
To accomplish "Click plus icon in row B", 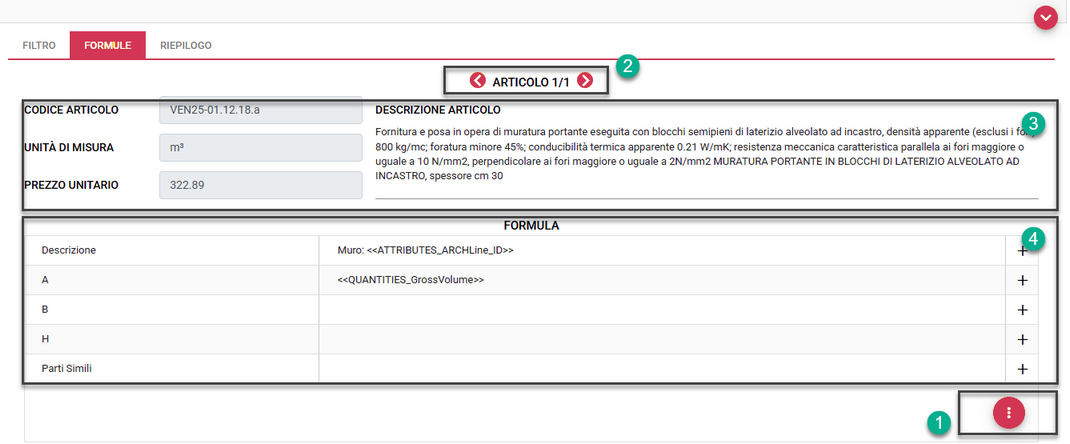I will (1022, 310).
